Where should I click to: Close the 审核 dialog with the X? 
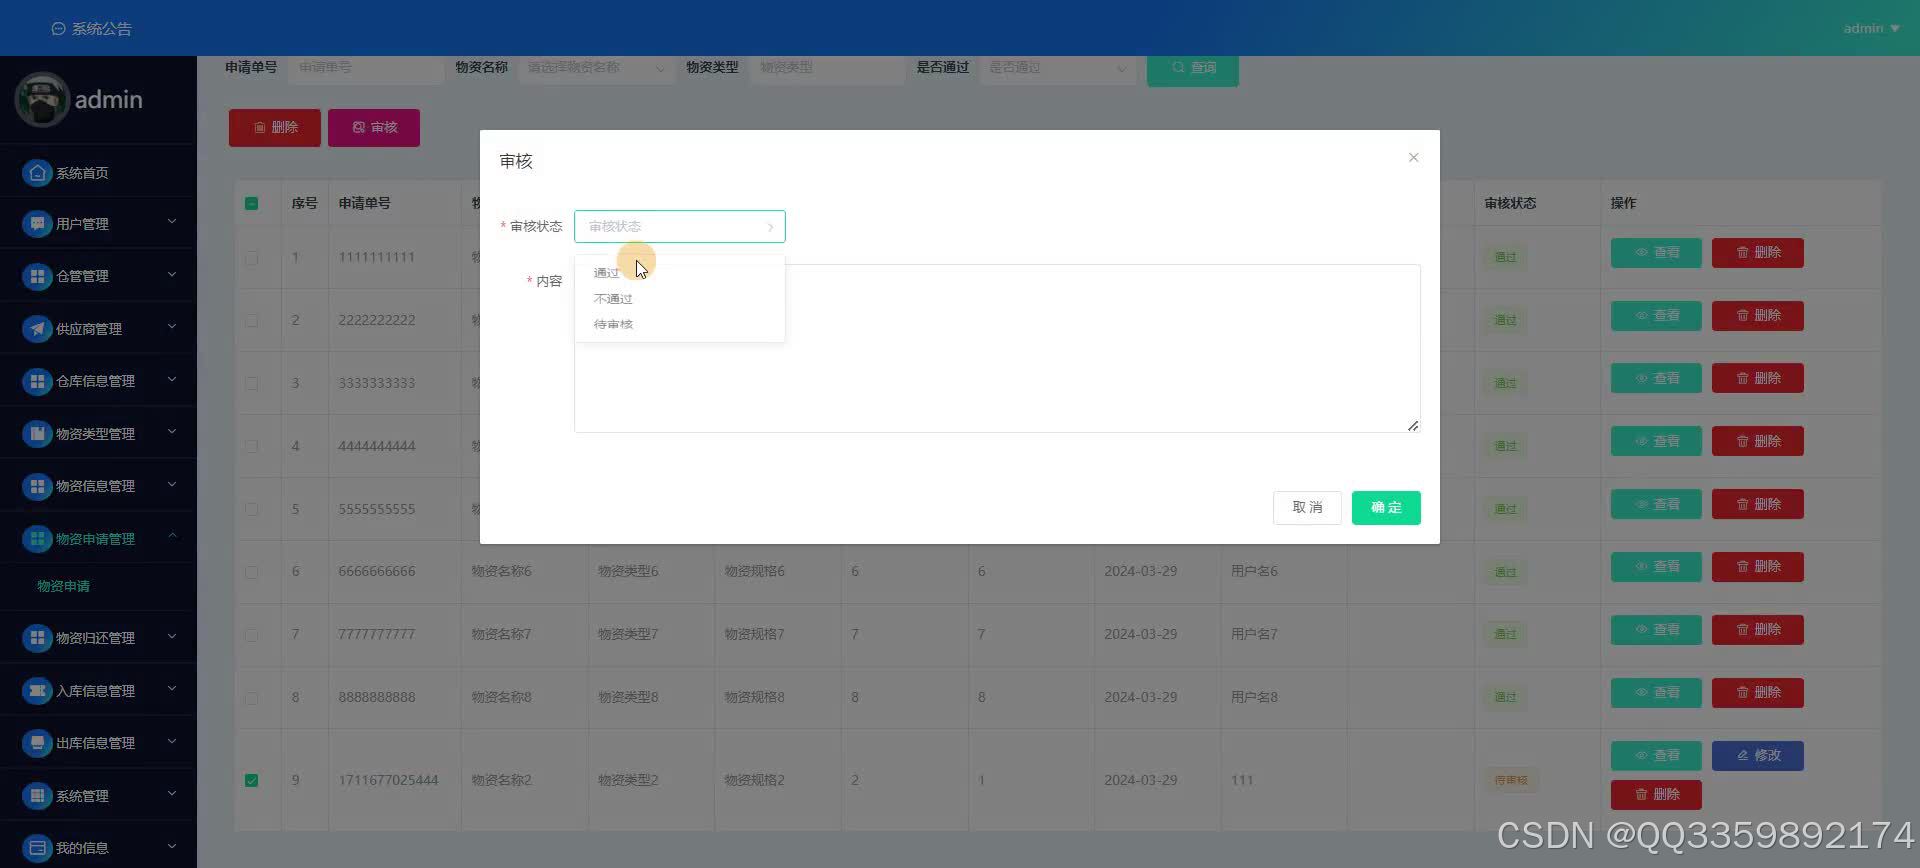tap(1413, 157)
